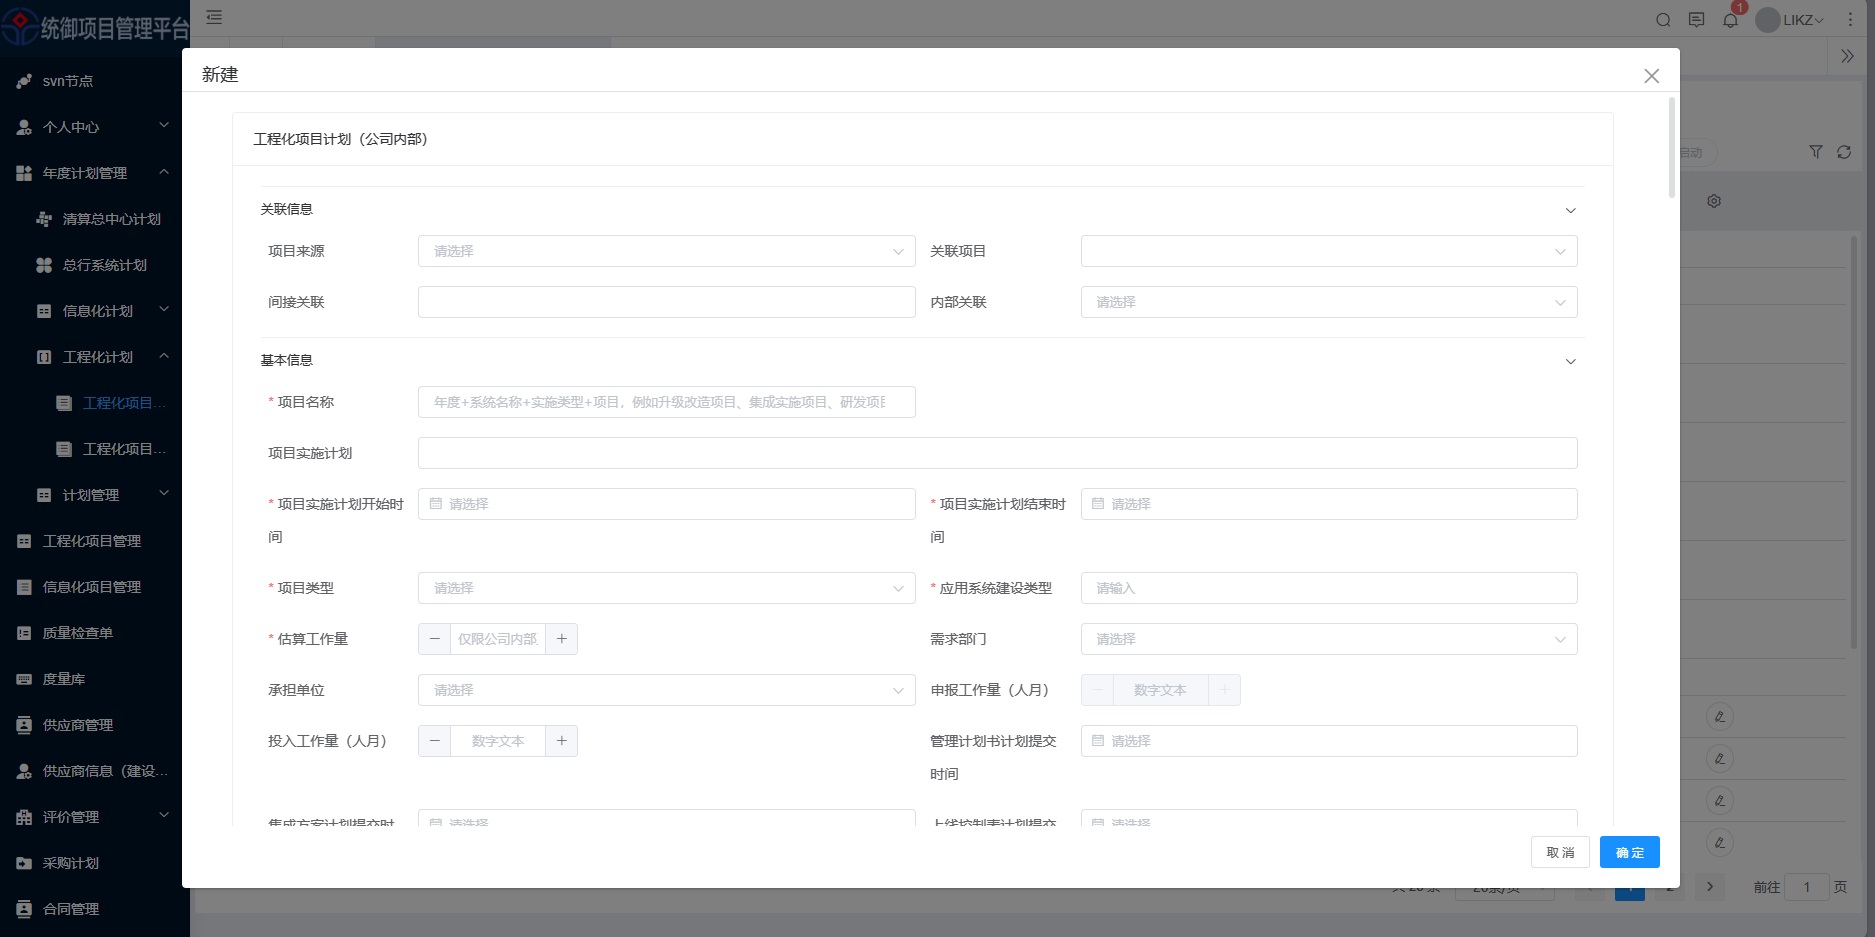Click the 统御项目管理平台 logo
Image resolution: width=1875 pixels, height=937 pixels.
pyautogui.click(x=95, y=27)
